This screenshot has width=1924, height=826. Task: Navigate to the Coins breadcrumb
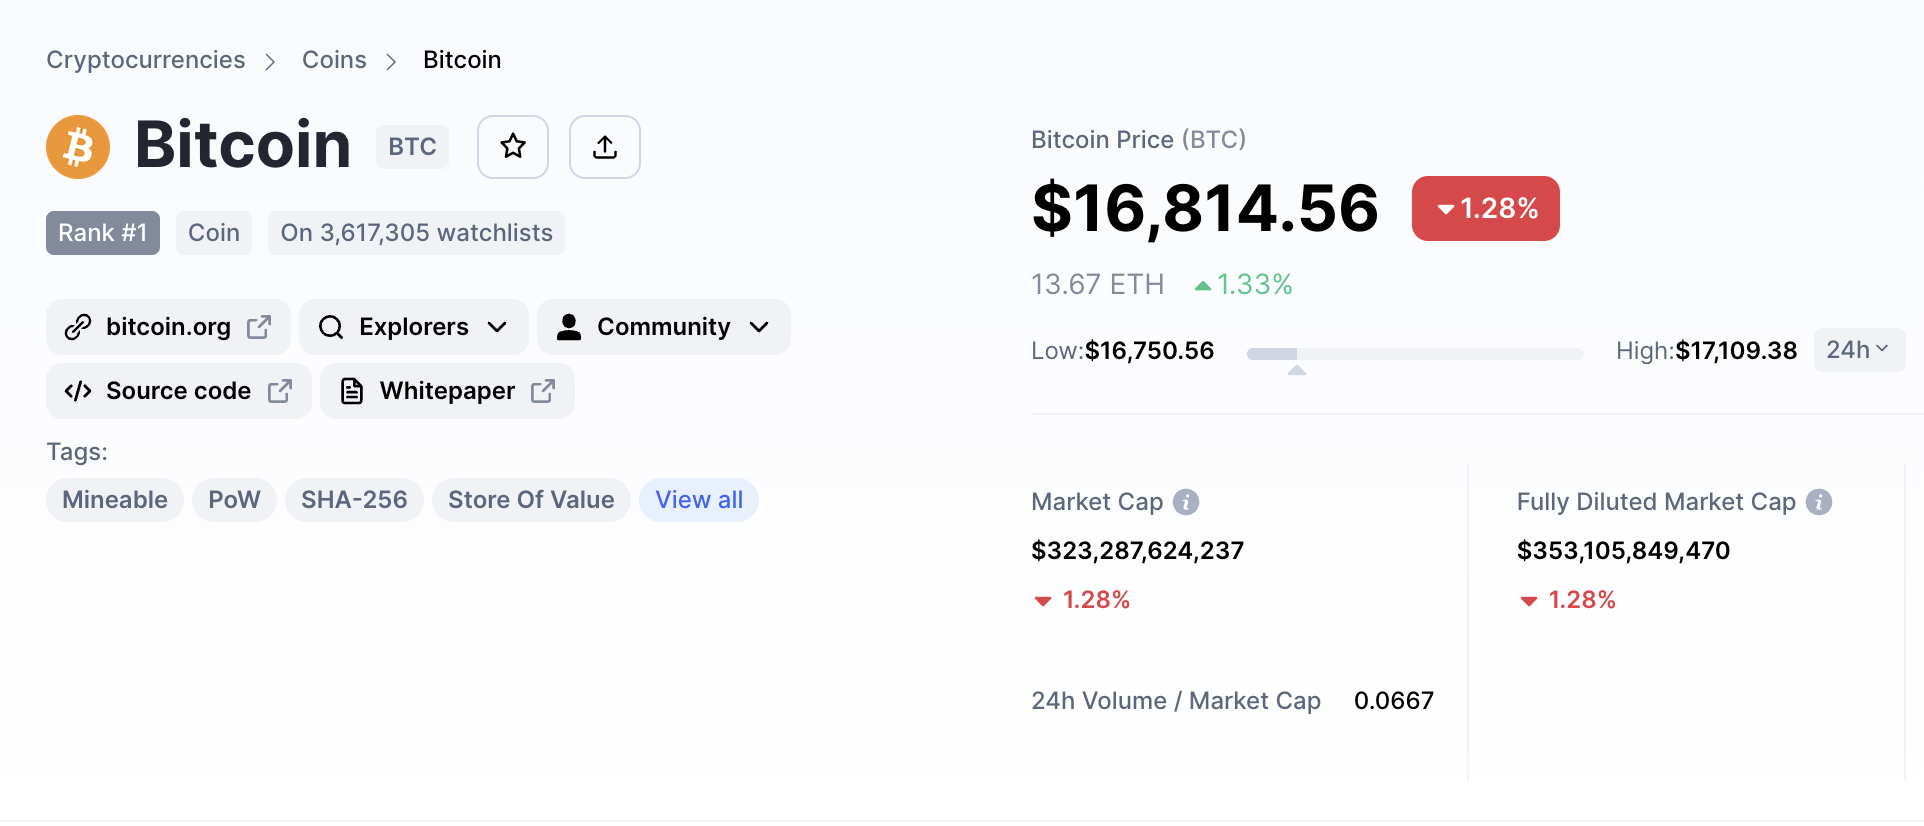[334, 60]
